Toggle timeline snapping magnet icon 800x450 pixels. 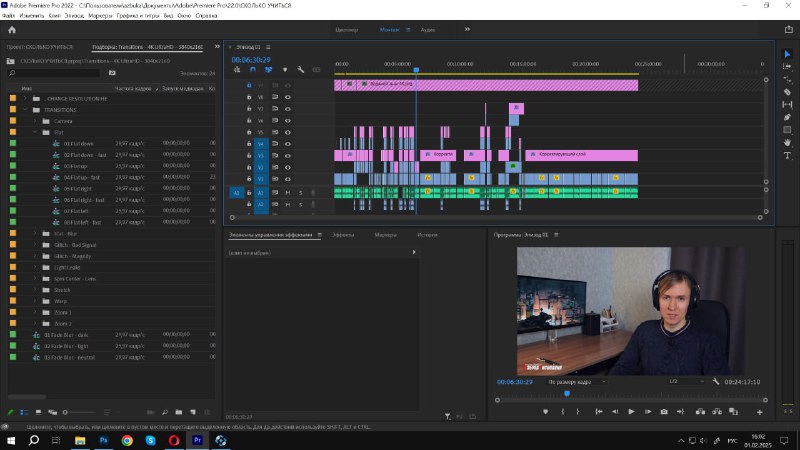coord(253,70)
